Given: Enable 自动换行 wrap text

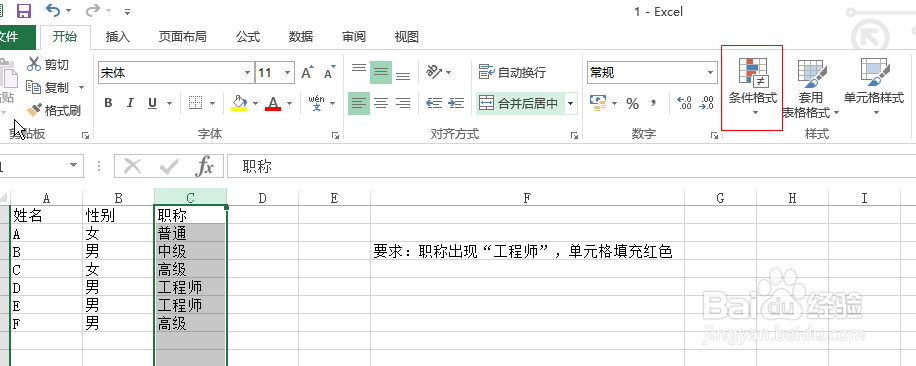Looking at the screenshot, I should coord(512,72).
